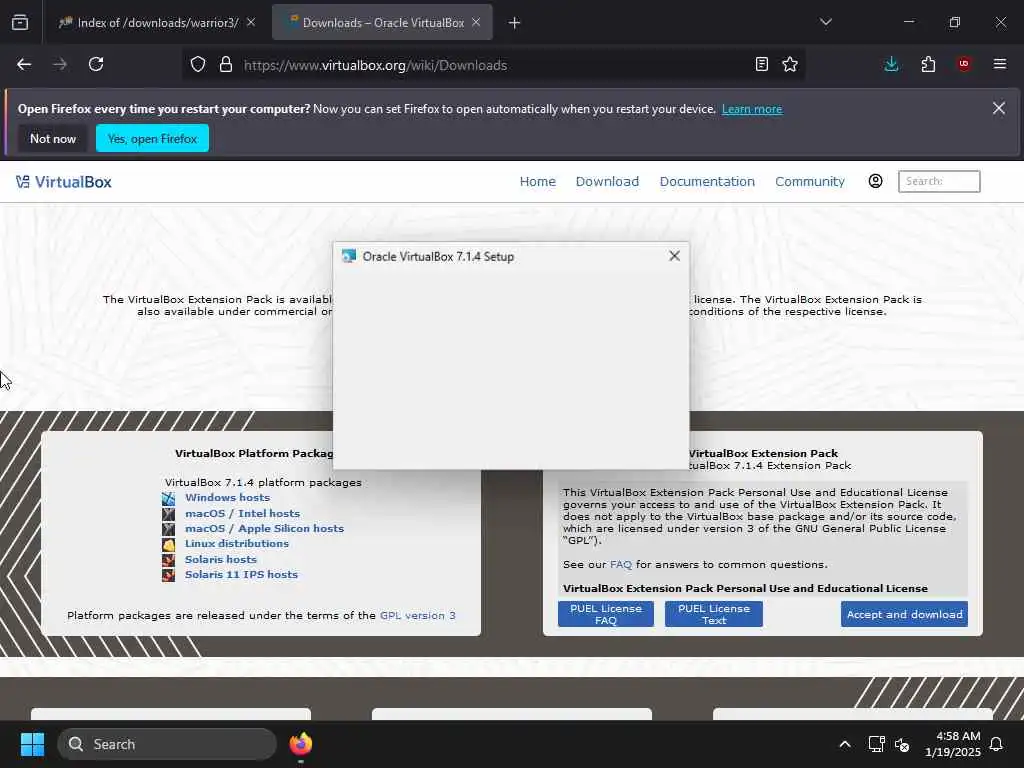Open the notifications bell icon

pyautogui.click(x=997, y=744)
